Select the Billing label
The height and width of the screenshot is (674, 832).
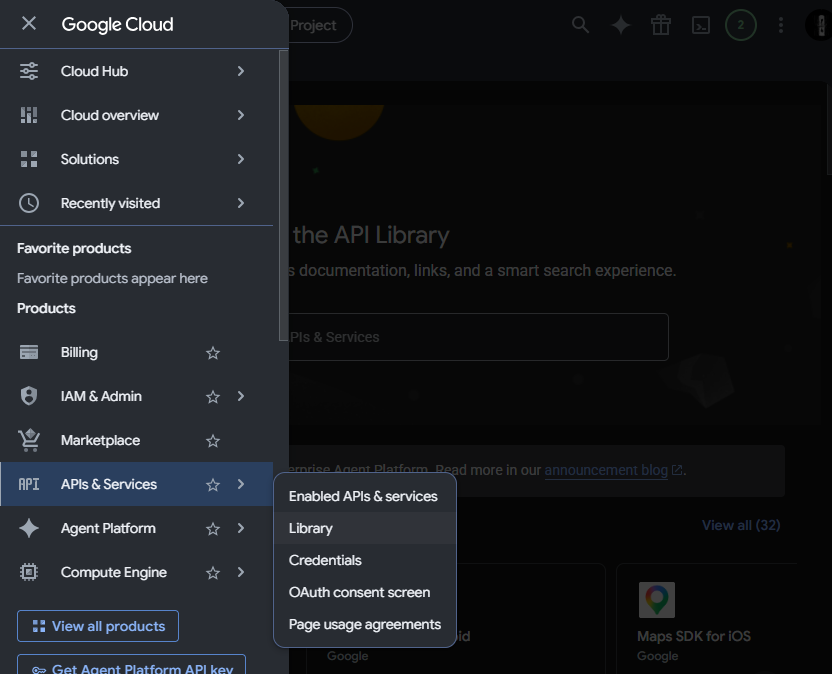coord(79,352)
